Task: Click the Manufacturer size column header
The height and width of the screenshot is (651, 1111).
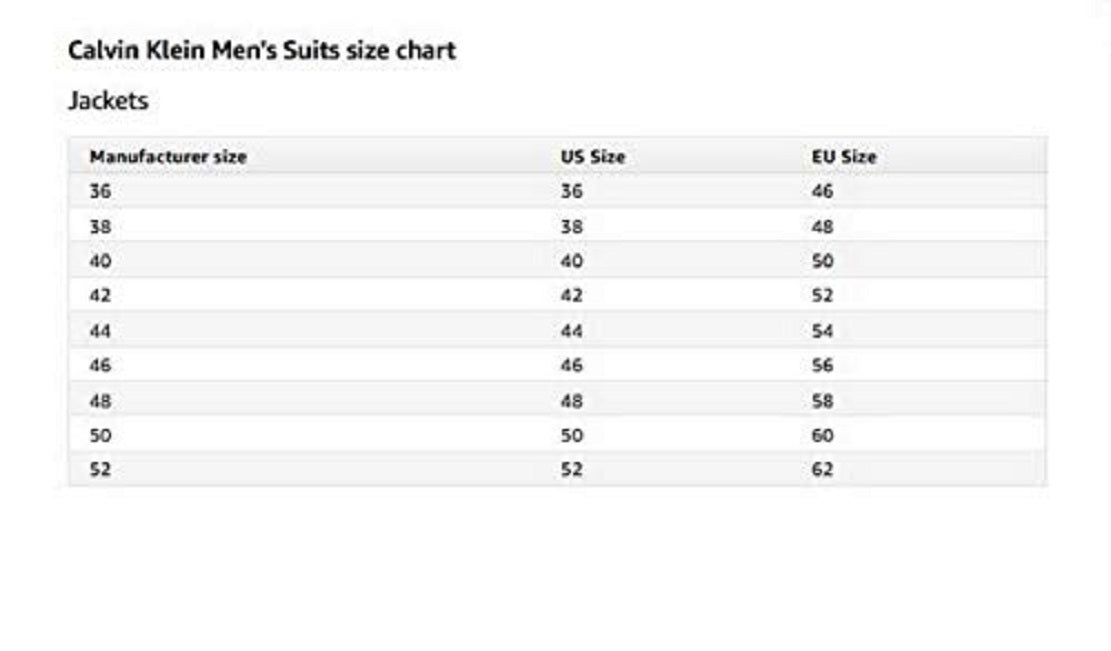Action: pyautogui.click(x=168, y=157)
